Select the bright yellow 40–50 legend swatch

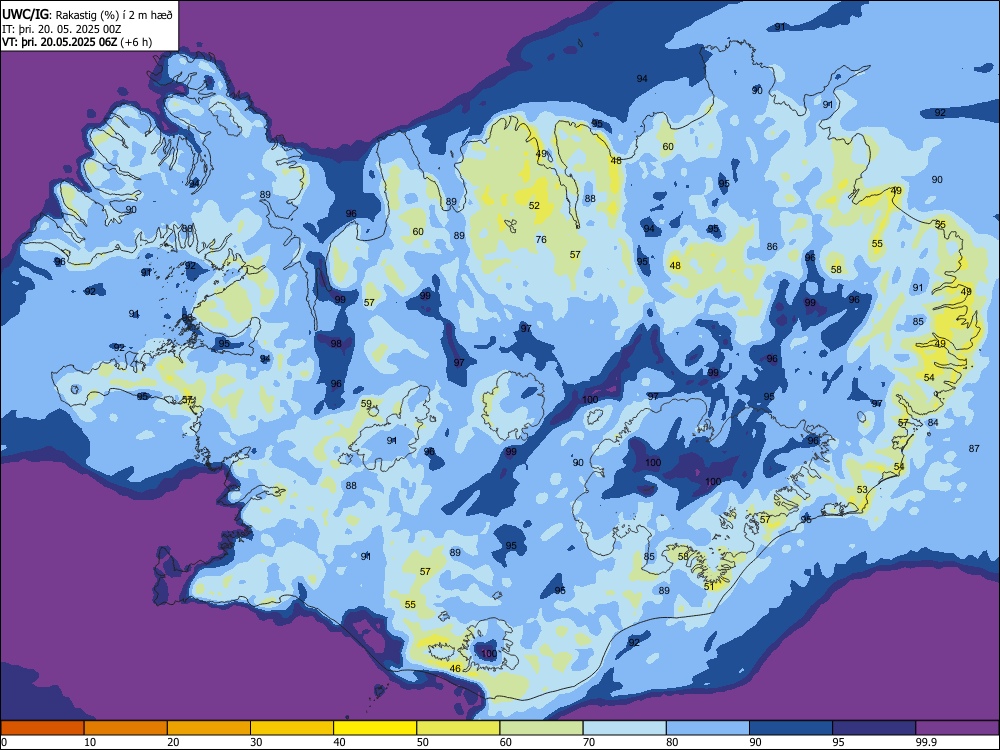tap(375, 728)
